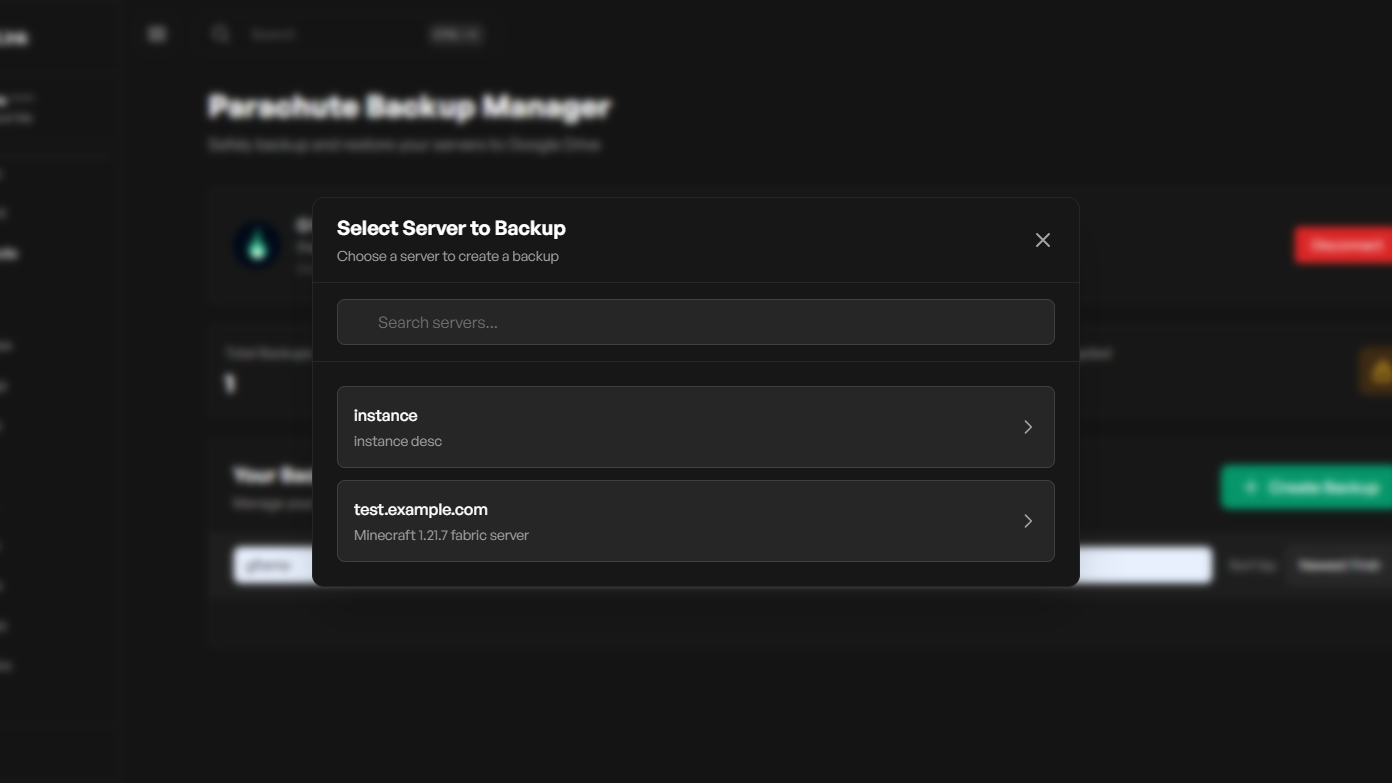The height and width of the screenshot is (783, 1392).
Task: Click the magnifier search icon in header
Action: (221, 34)
